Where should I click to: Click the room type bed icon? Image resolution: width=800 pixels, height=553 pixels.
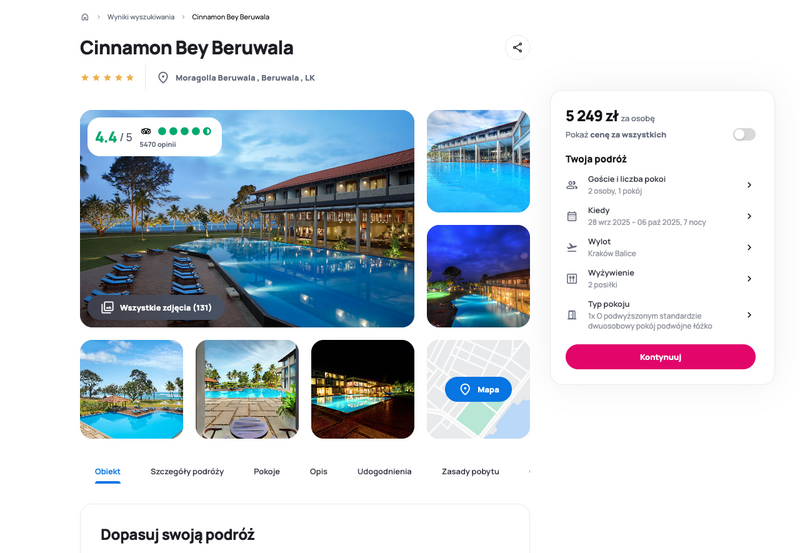pos(572,315)
